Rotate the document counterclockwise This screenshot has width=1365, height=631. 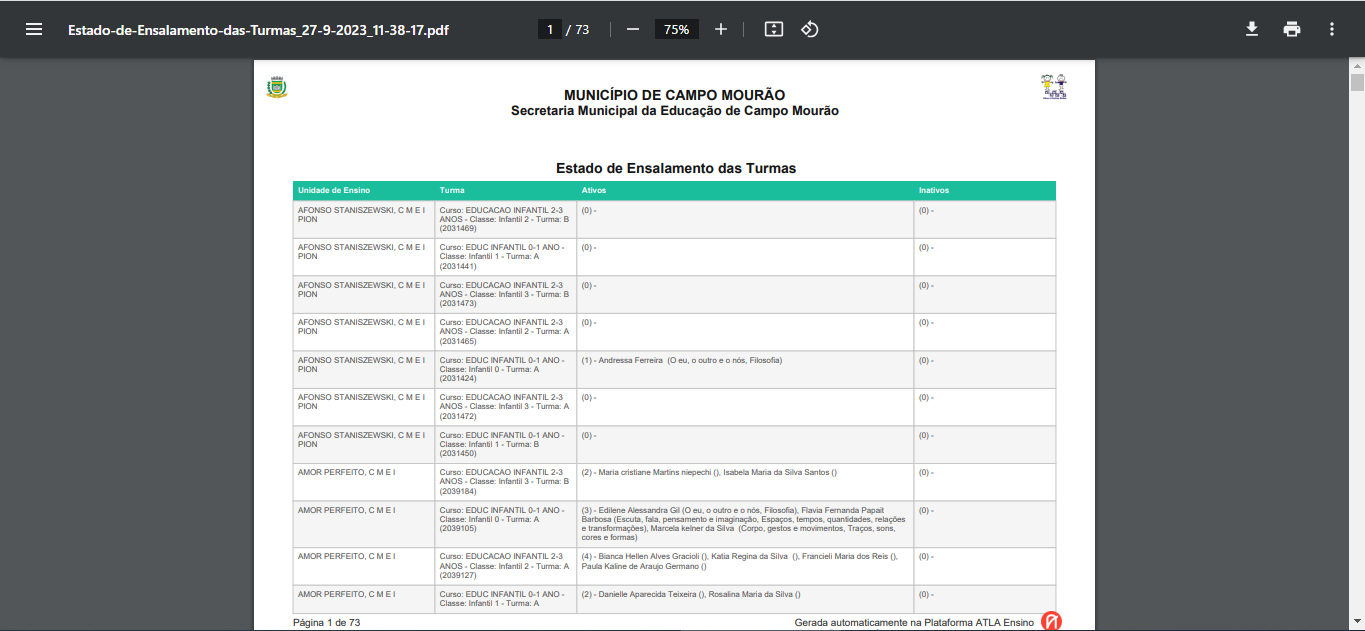point(810,29)
